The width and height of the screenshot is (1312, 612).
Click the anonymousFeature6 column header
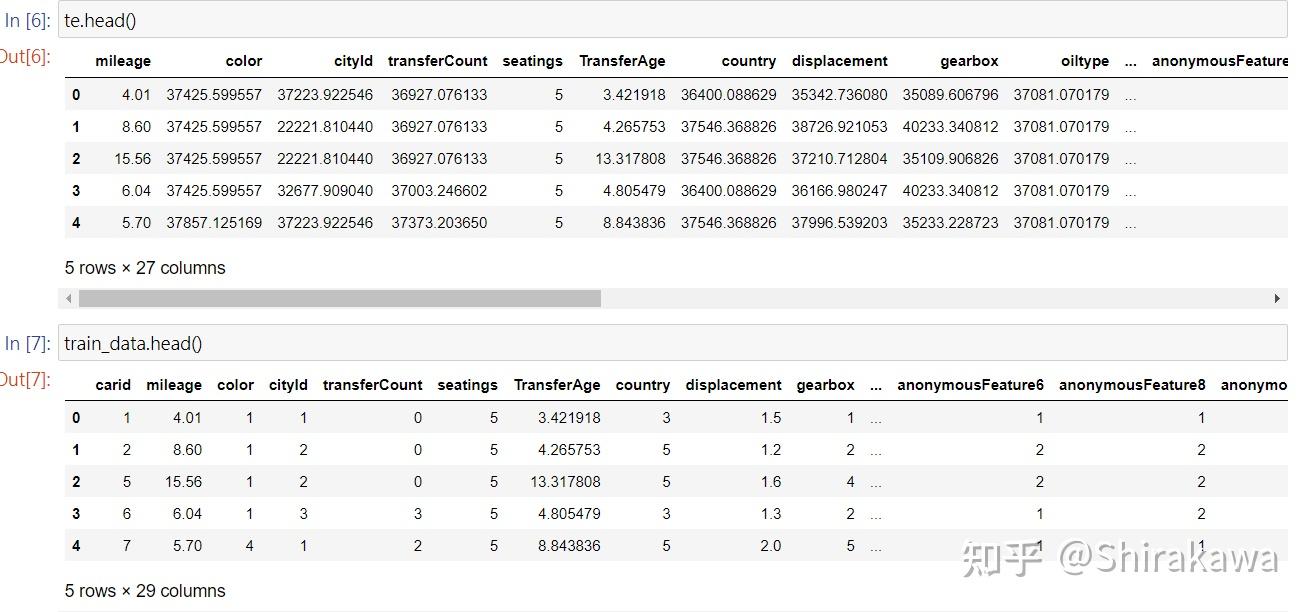coord(970,385)
